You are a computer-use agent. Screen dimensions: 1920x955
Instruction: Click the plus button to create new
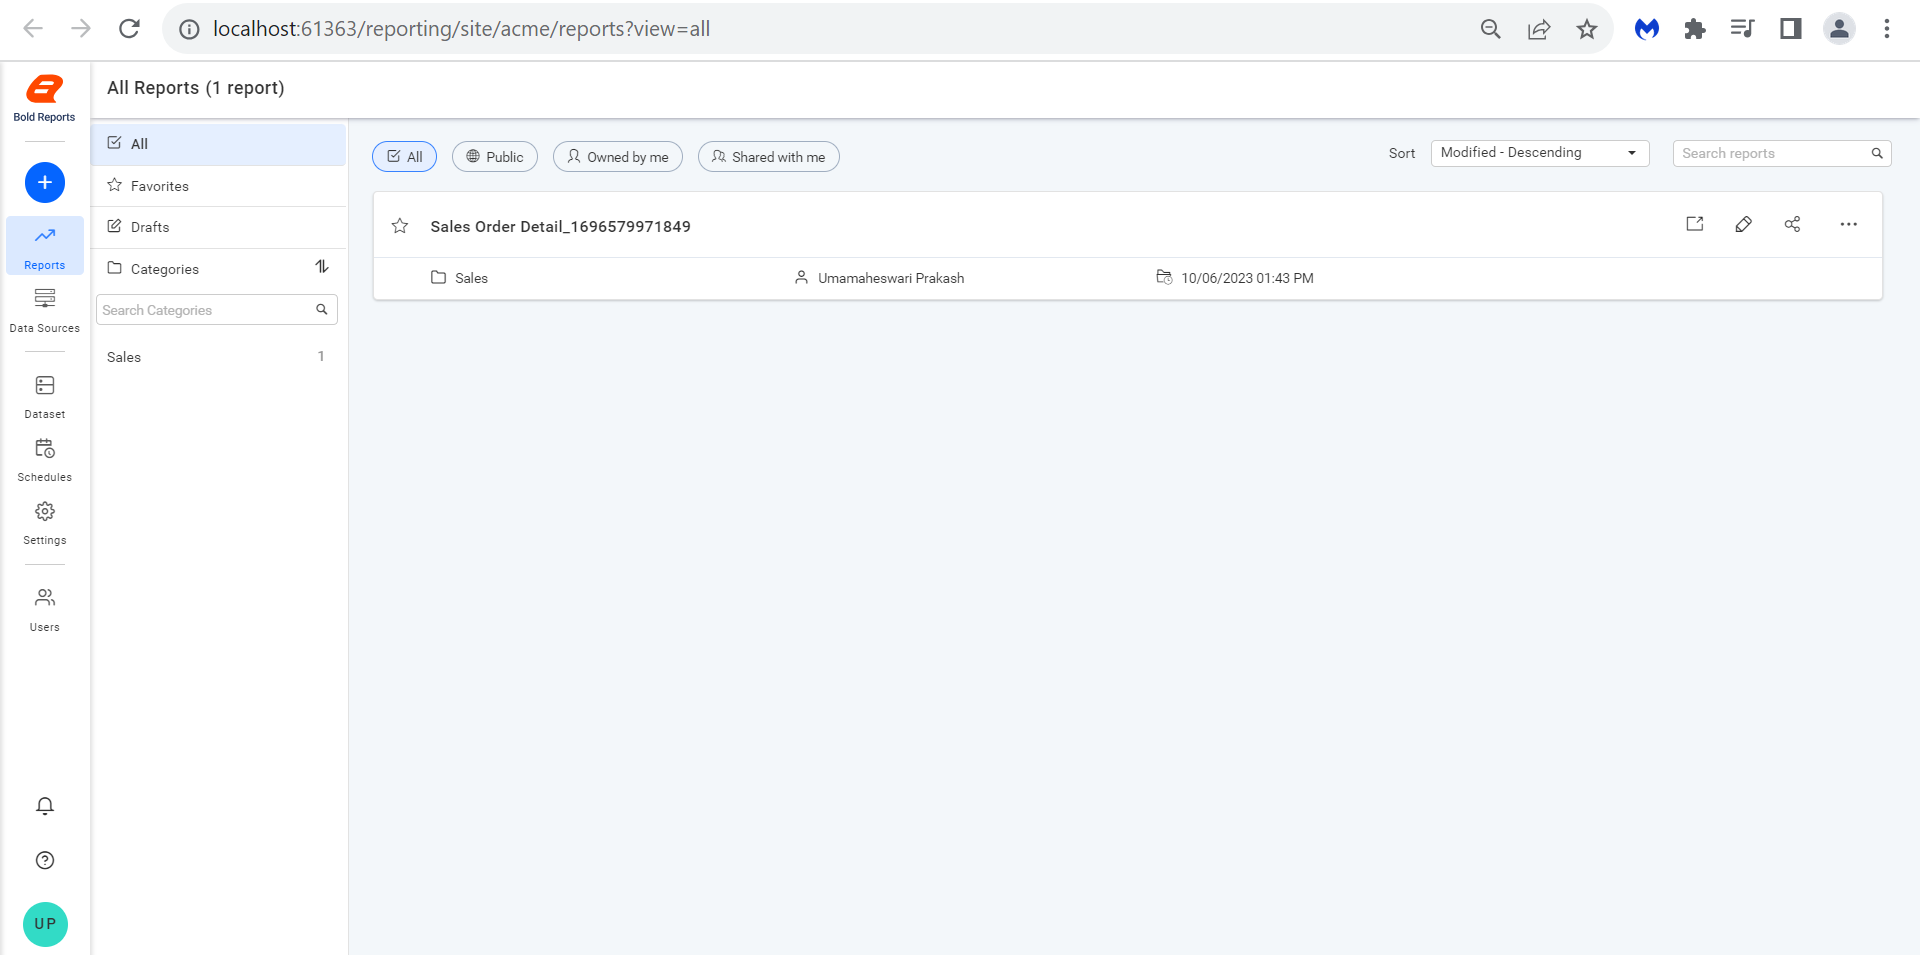coord(44,182)
